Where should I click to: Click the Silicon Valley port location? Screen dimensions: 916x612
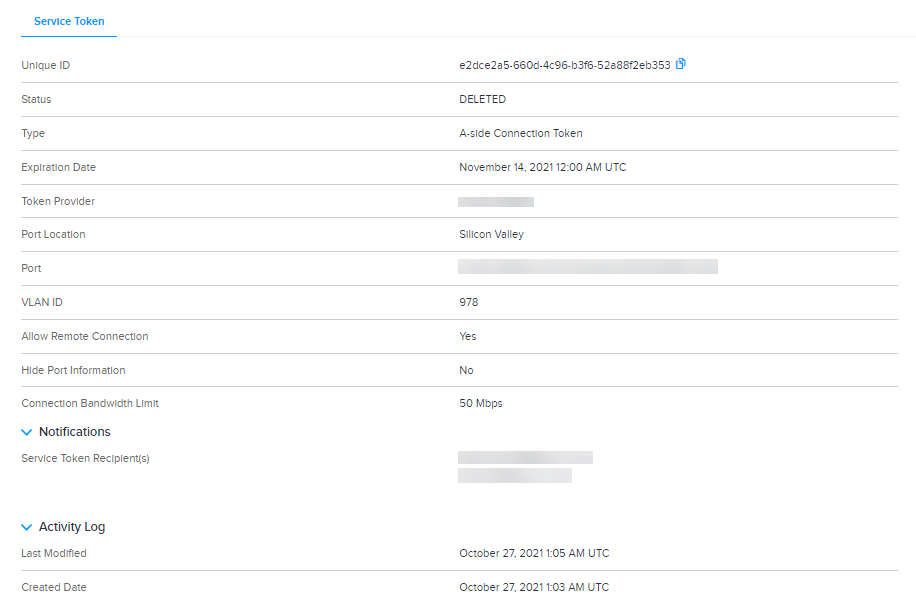[491, 234]
